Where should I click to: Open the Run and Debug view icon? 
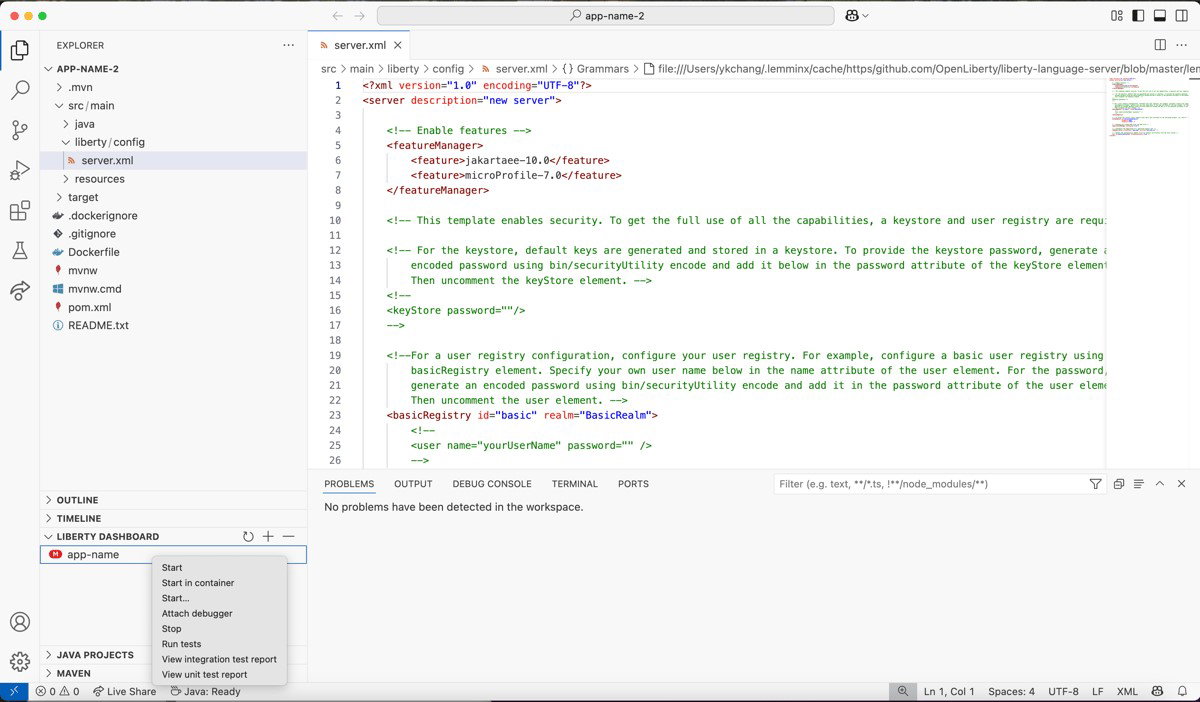point(19,171)
